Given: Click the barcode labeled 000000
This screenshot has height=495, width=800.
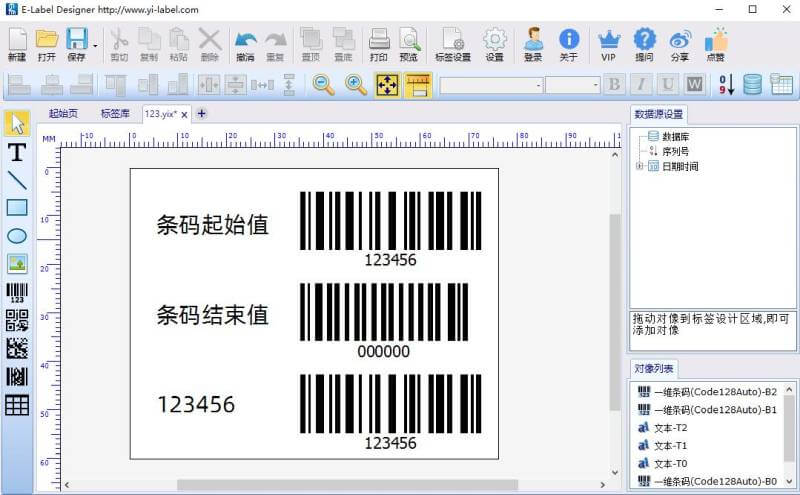Looking at the screenshot, I should 384,321.
